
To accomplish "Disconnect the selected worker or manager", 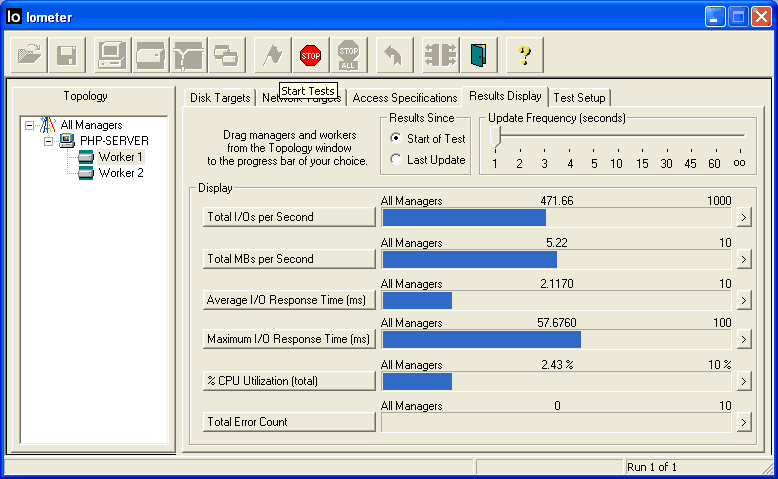I will click(440, 55).
